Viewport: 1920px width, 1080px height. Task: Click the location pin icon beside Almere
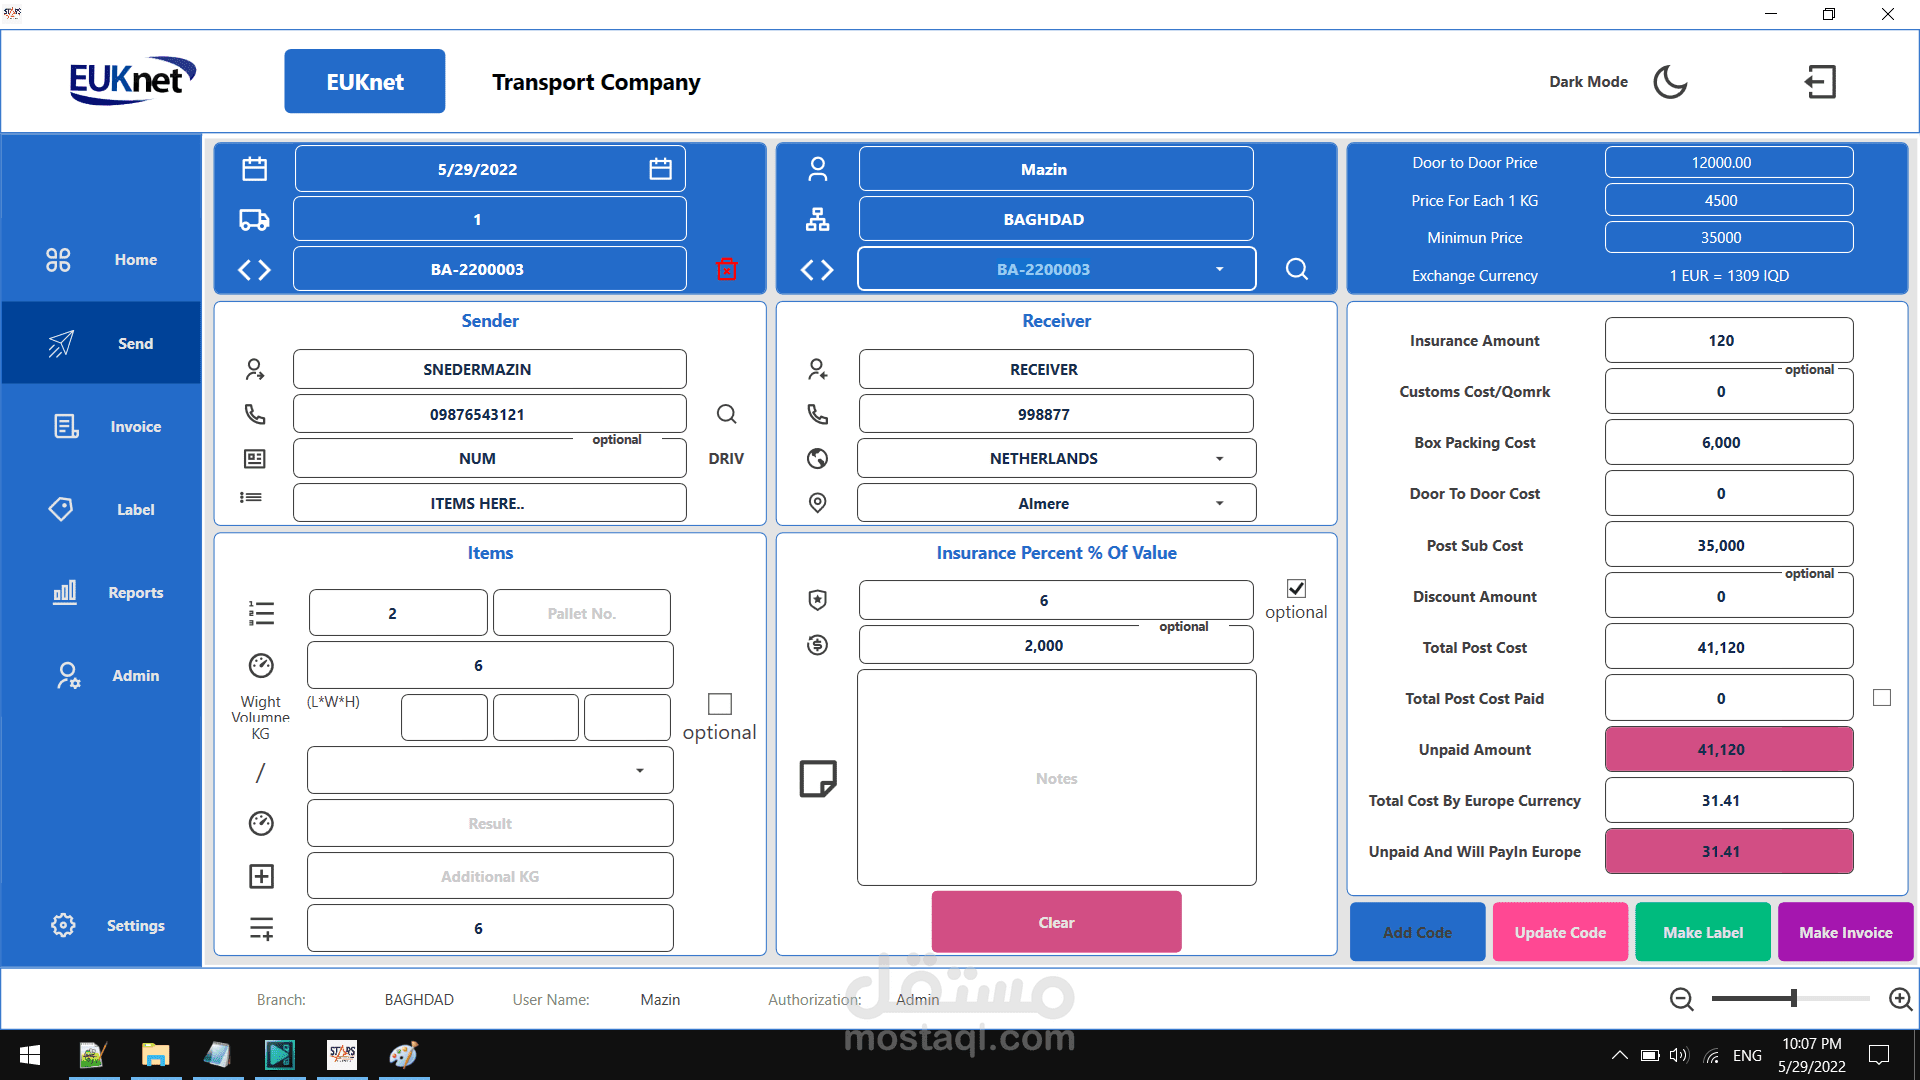tap(818, 503)
